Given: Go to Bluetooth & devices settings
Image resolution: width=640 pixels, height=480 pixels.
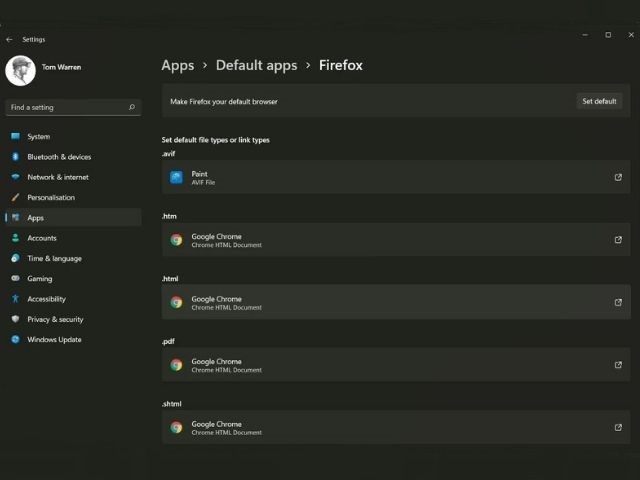Looking at the screenshot, I should click(x=58, y=157).
